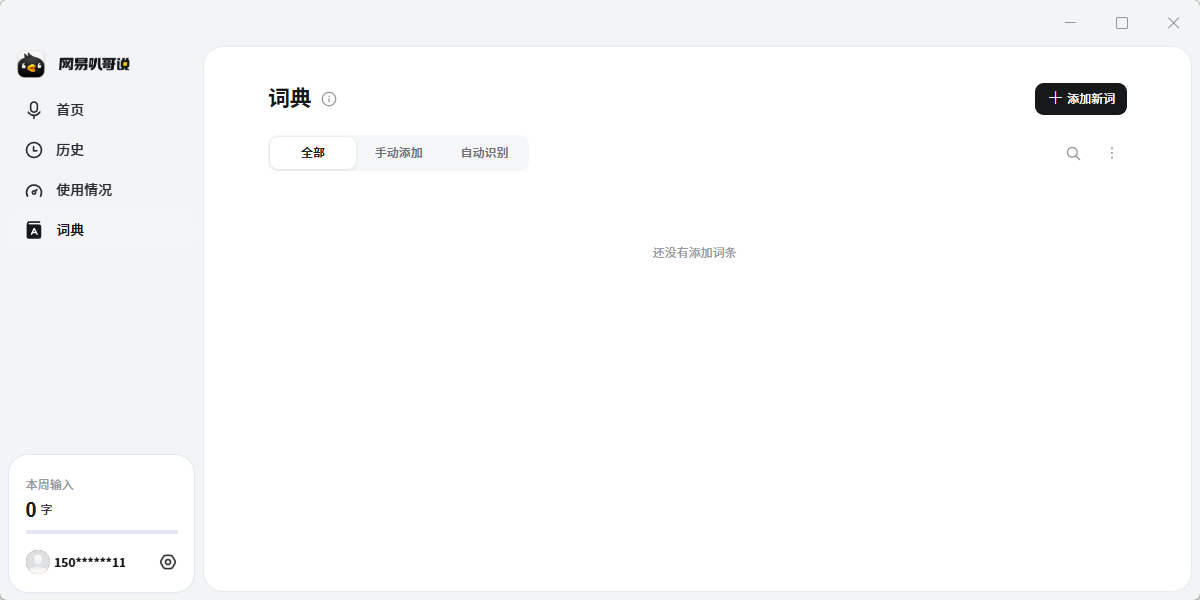Click the account name 150******11

[90, 563]
